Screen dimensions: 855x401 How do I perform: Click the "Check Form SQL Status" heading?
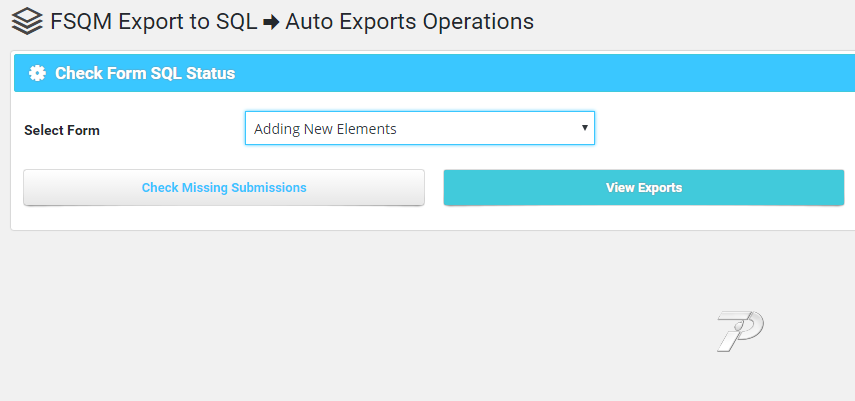(x=145, y=73)
